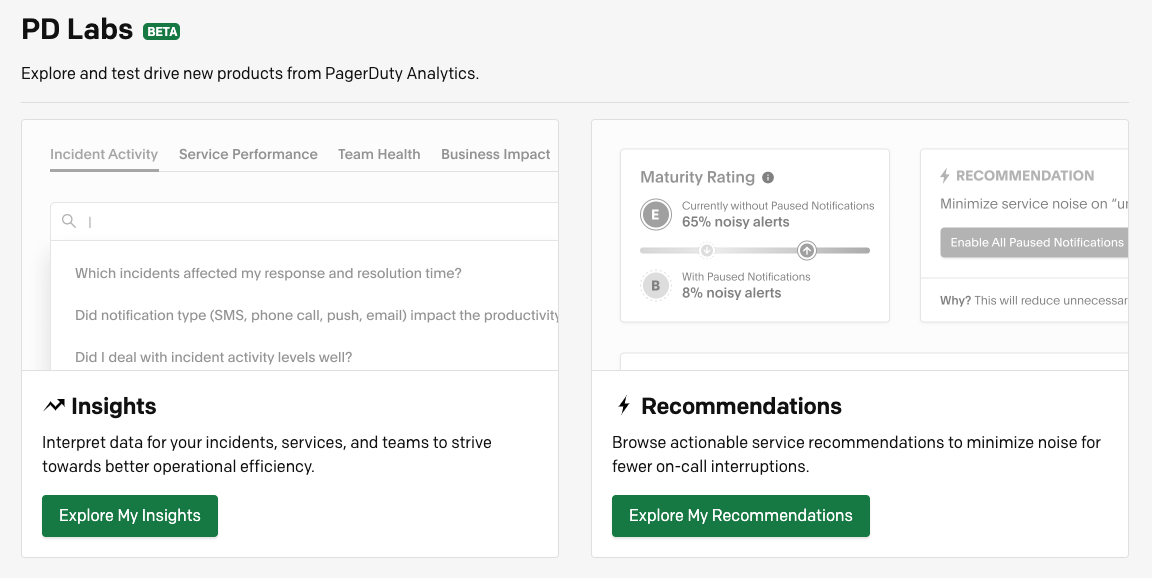Select the Team Health tab
The height and width of the screenshot is (578, 1152).
(379, 154)
